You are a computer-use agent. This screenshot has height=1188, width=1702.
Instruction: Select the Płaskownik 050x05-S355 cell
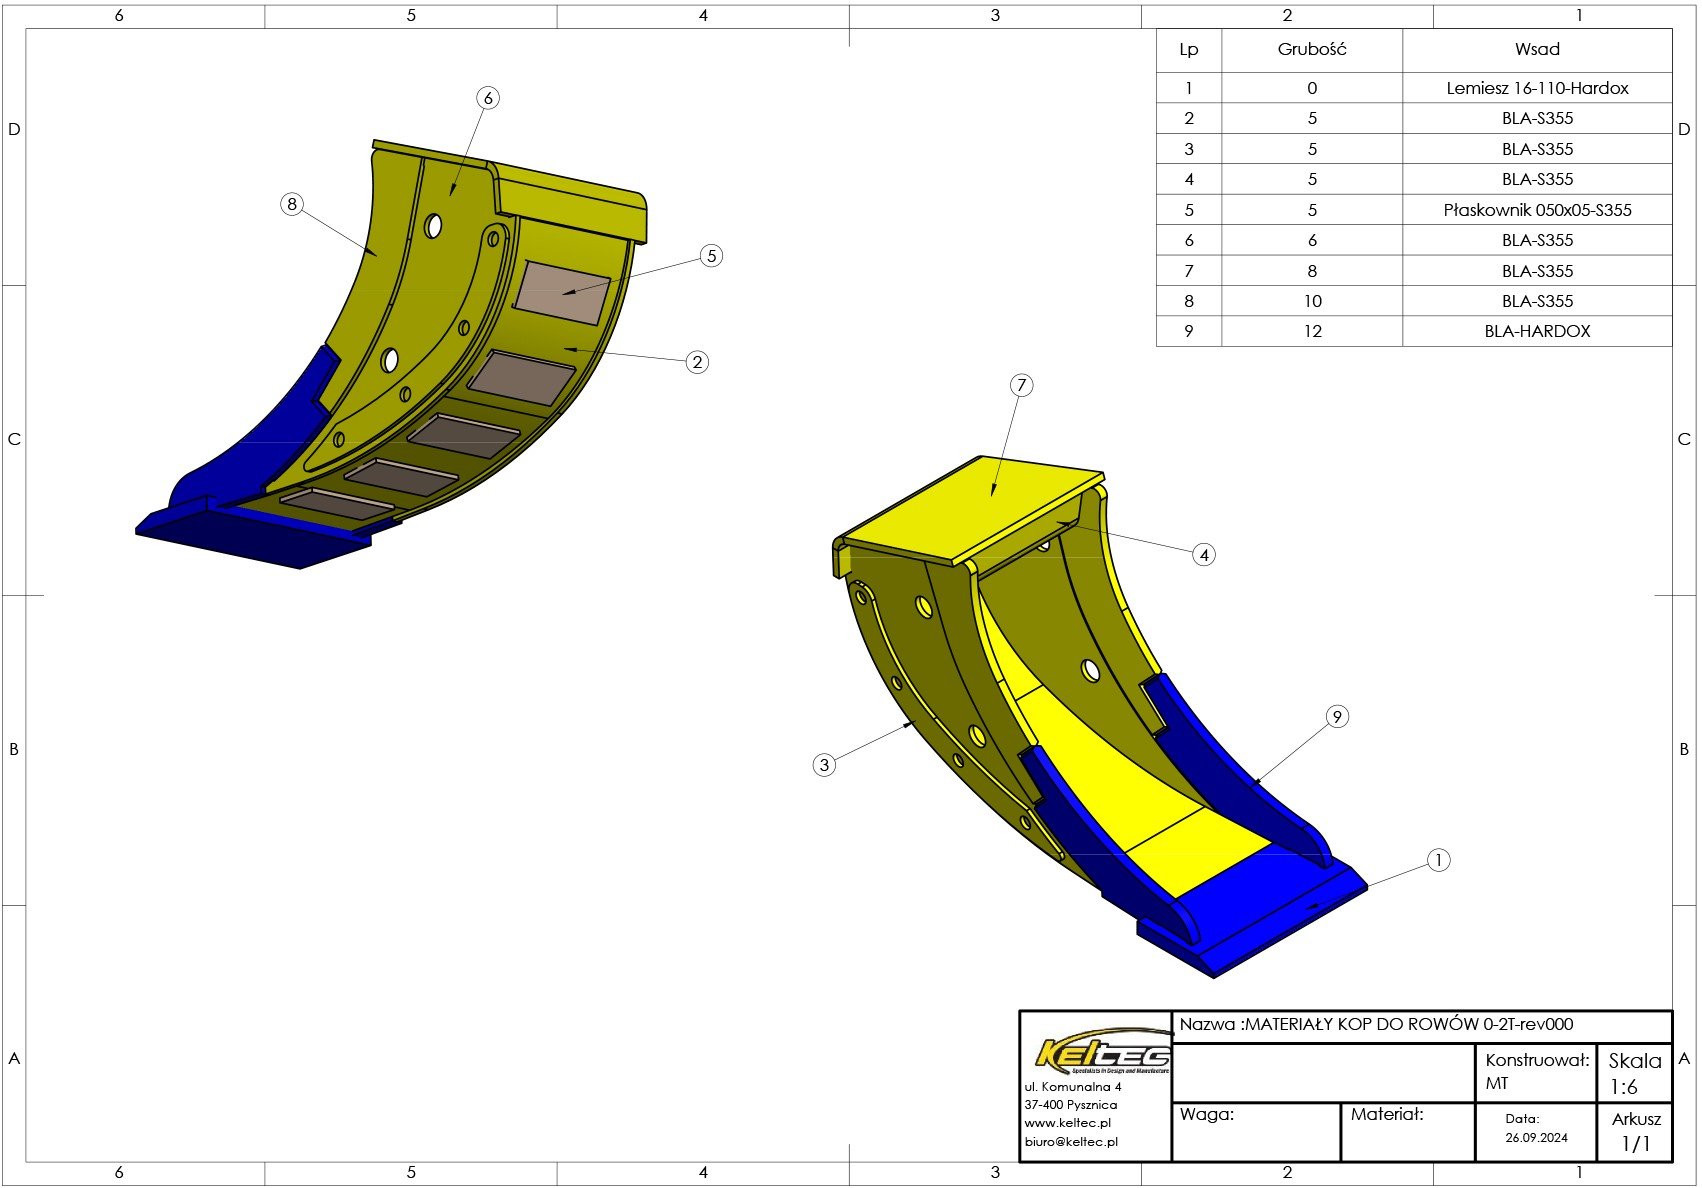pyautogui.click(x=1537, y=210)
